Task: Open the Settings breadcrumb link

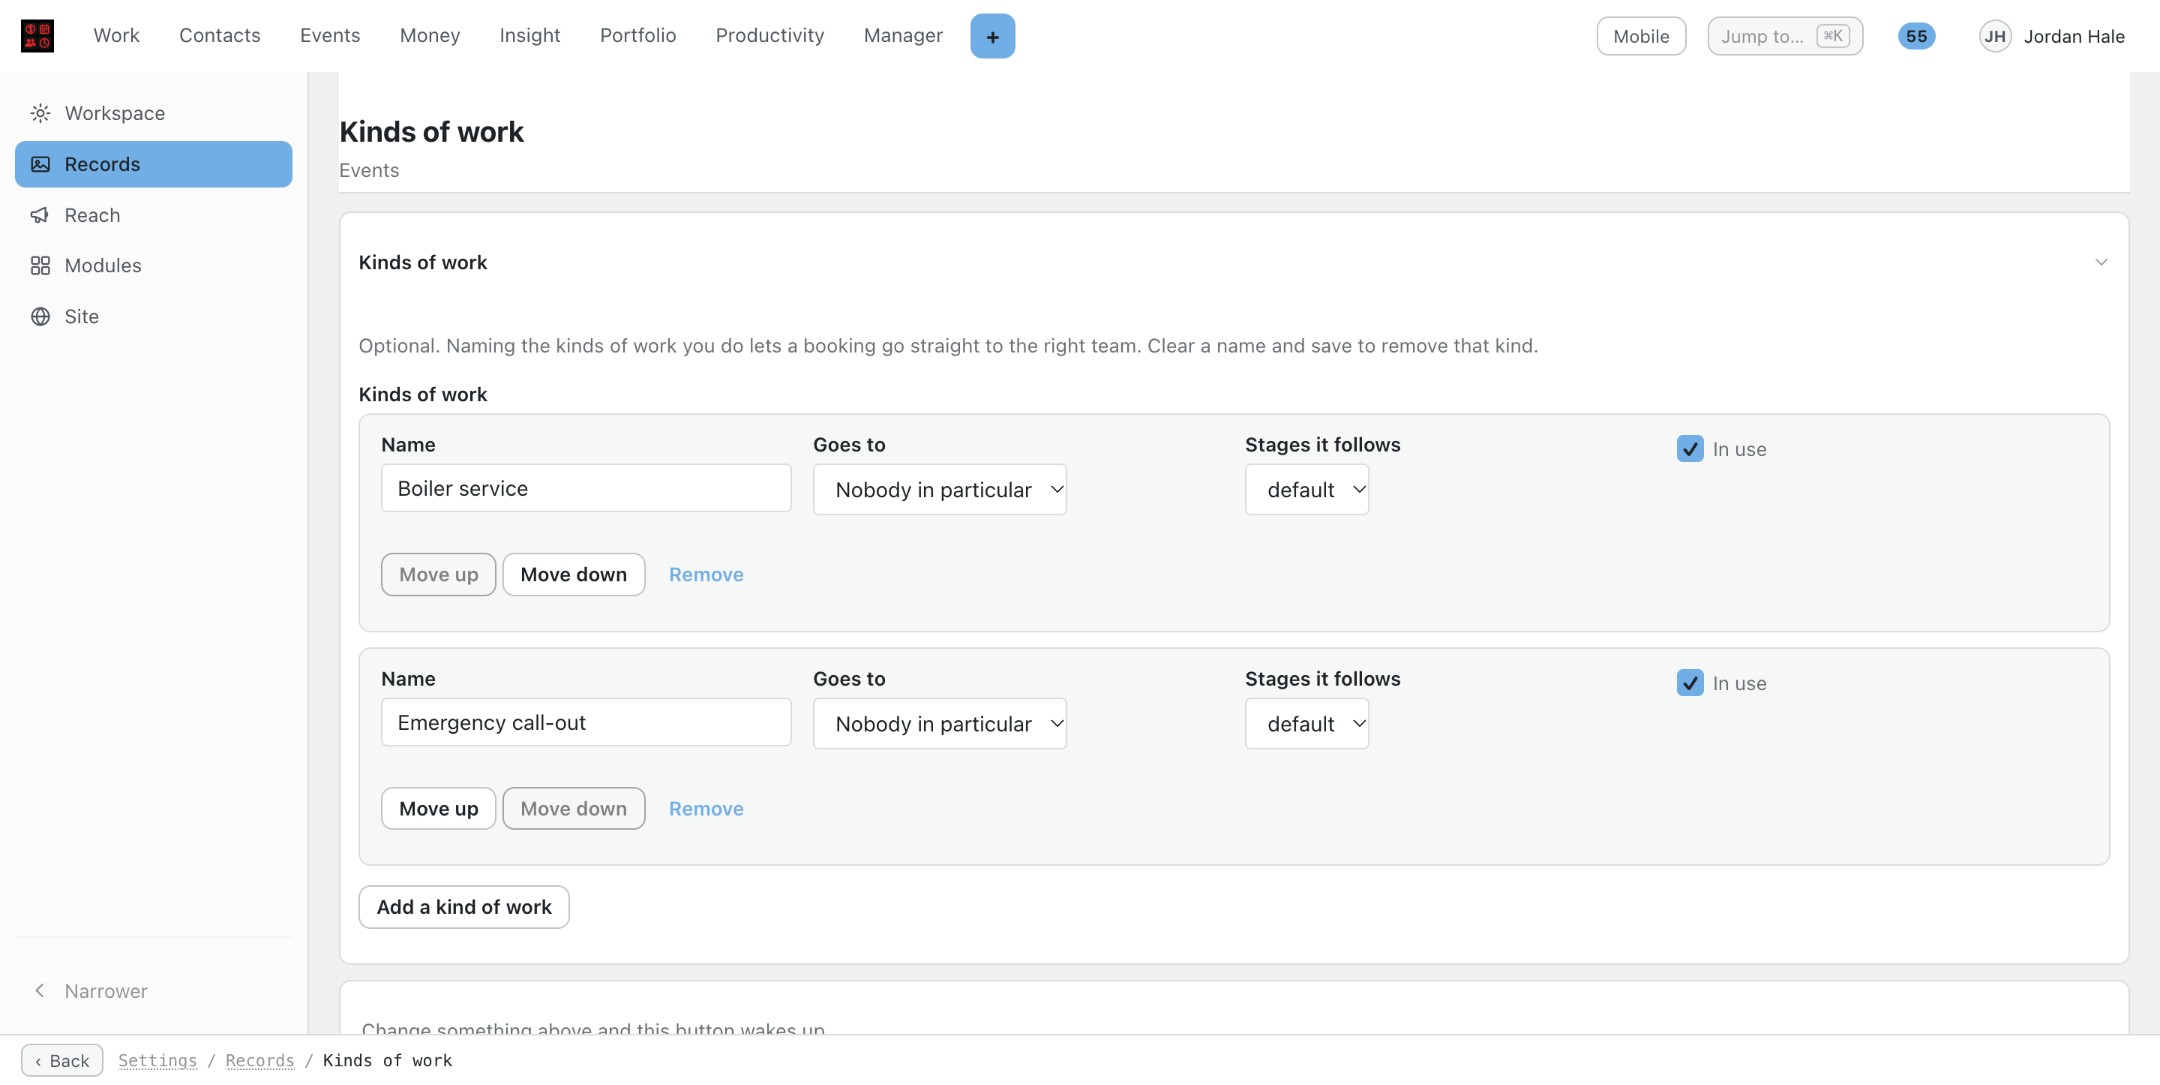Action: [157, 1060]
